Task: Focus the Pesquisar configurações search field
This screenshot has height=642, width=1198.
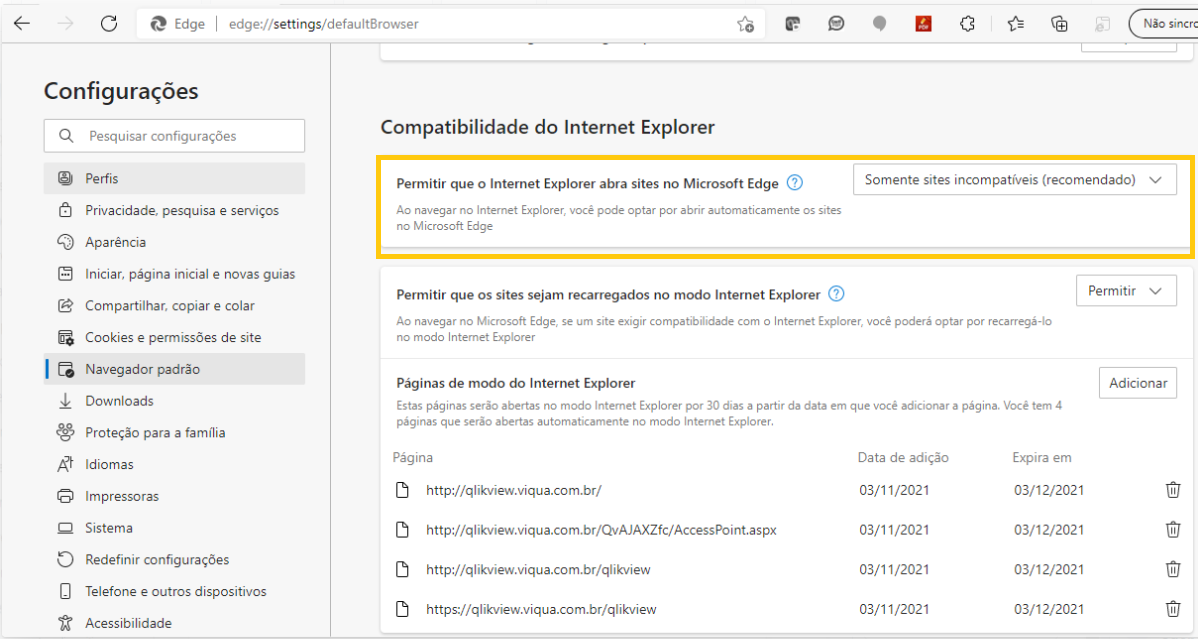Action: (174, 135)
